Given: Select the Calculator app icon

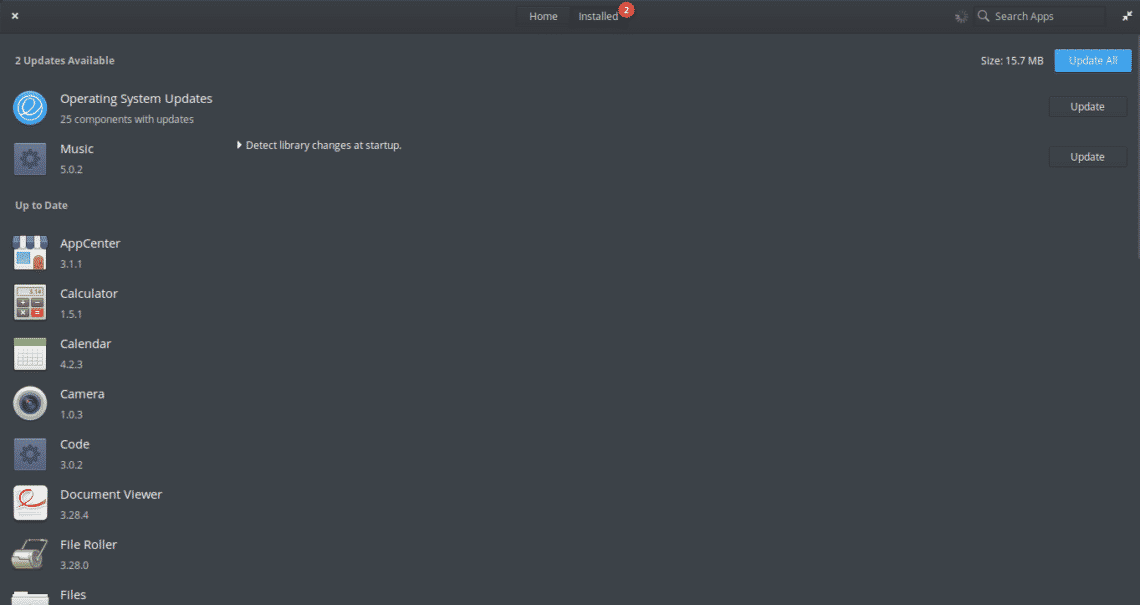Looking at the screenshot, I should [x=30, y=302].
